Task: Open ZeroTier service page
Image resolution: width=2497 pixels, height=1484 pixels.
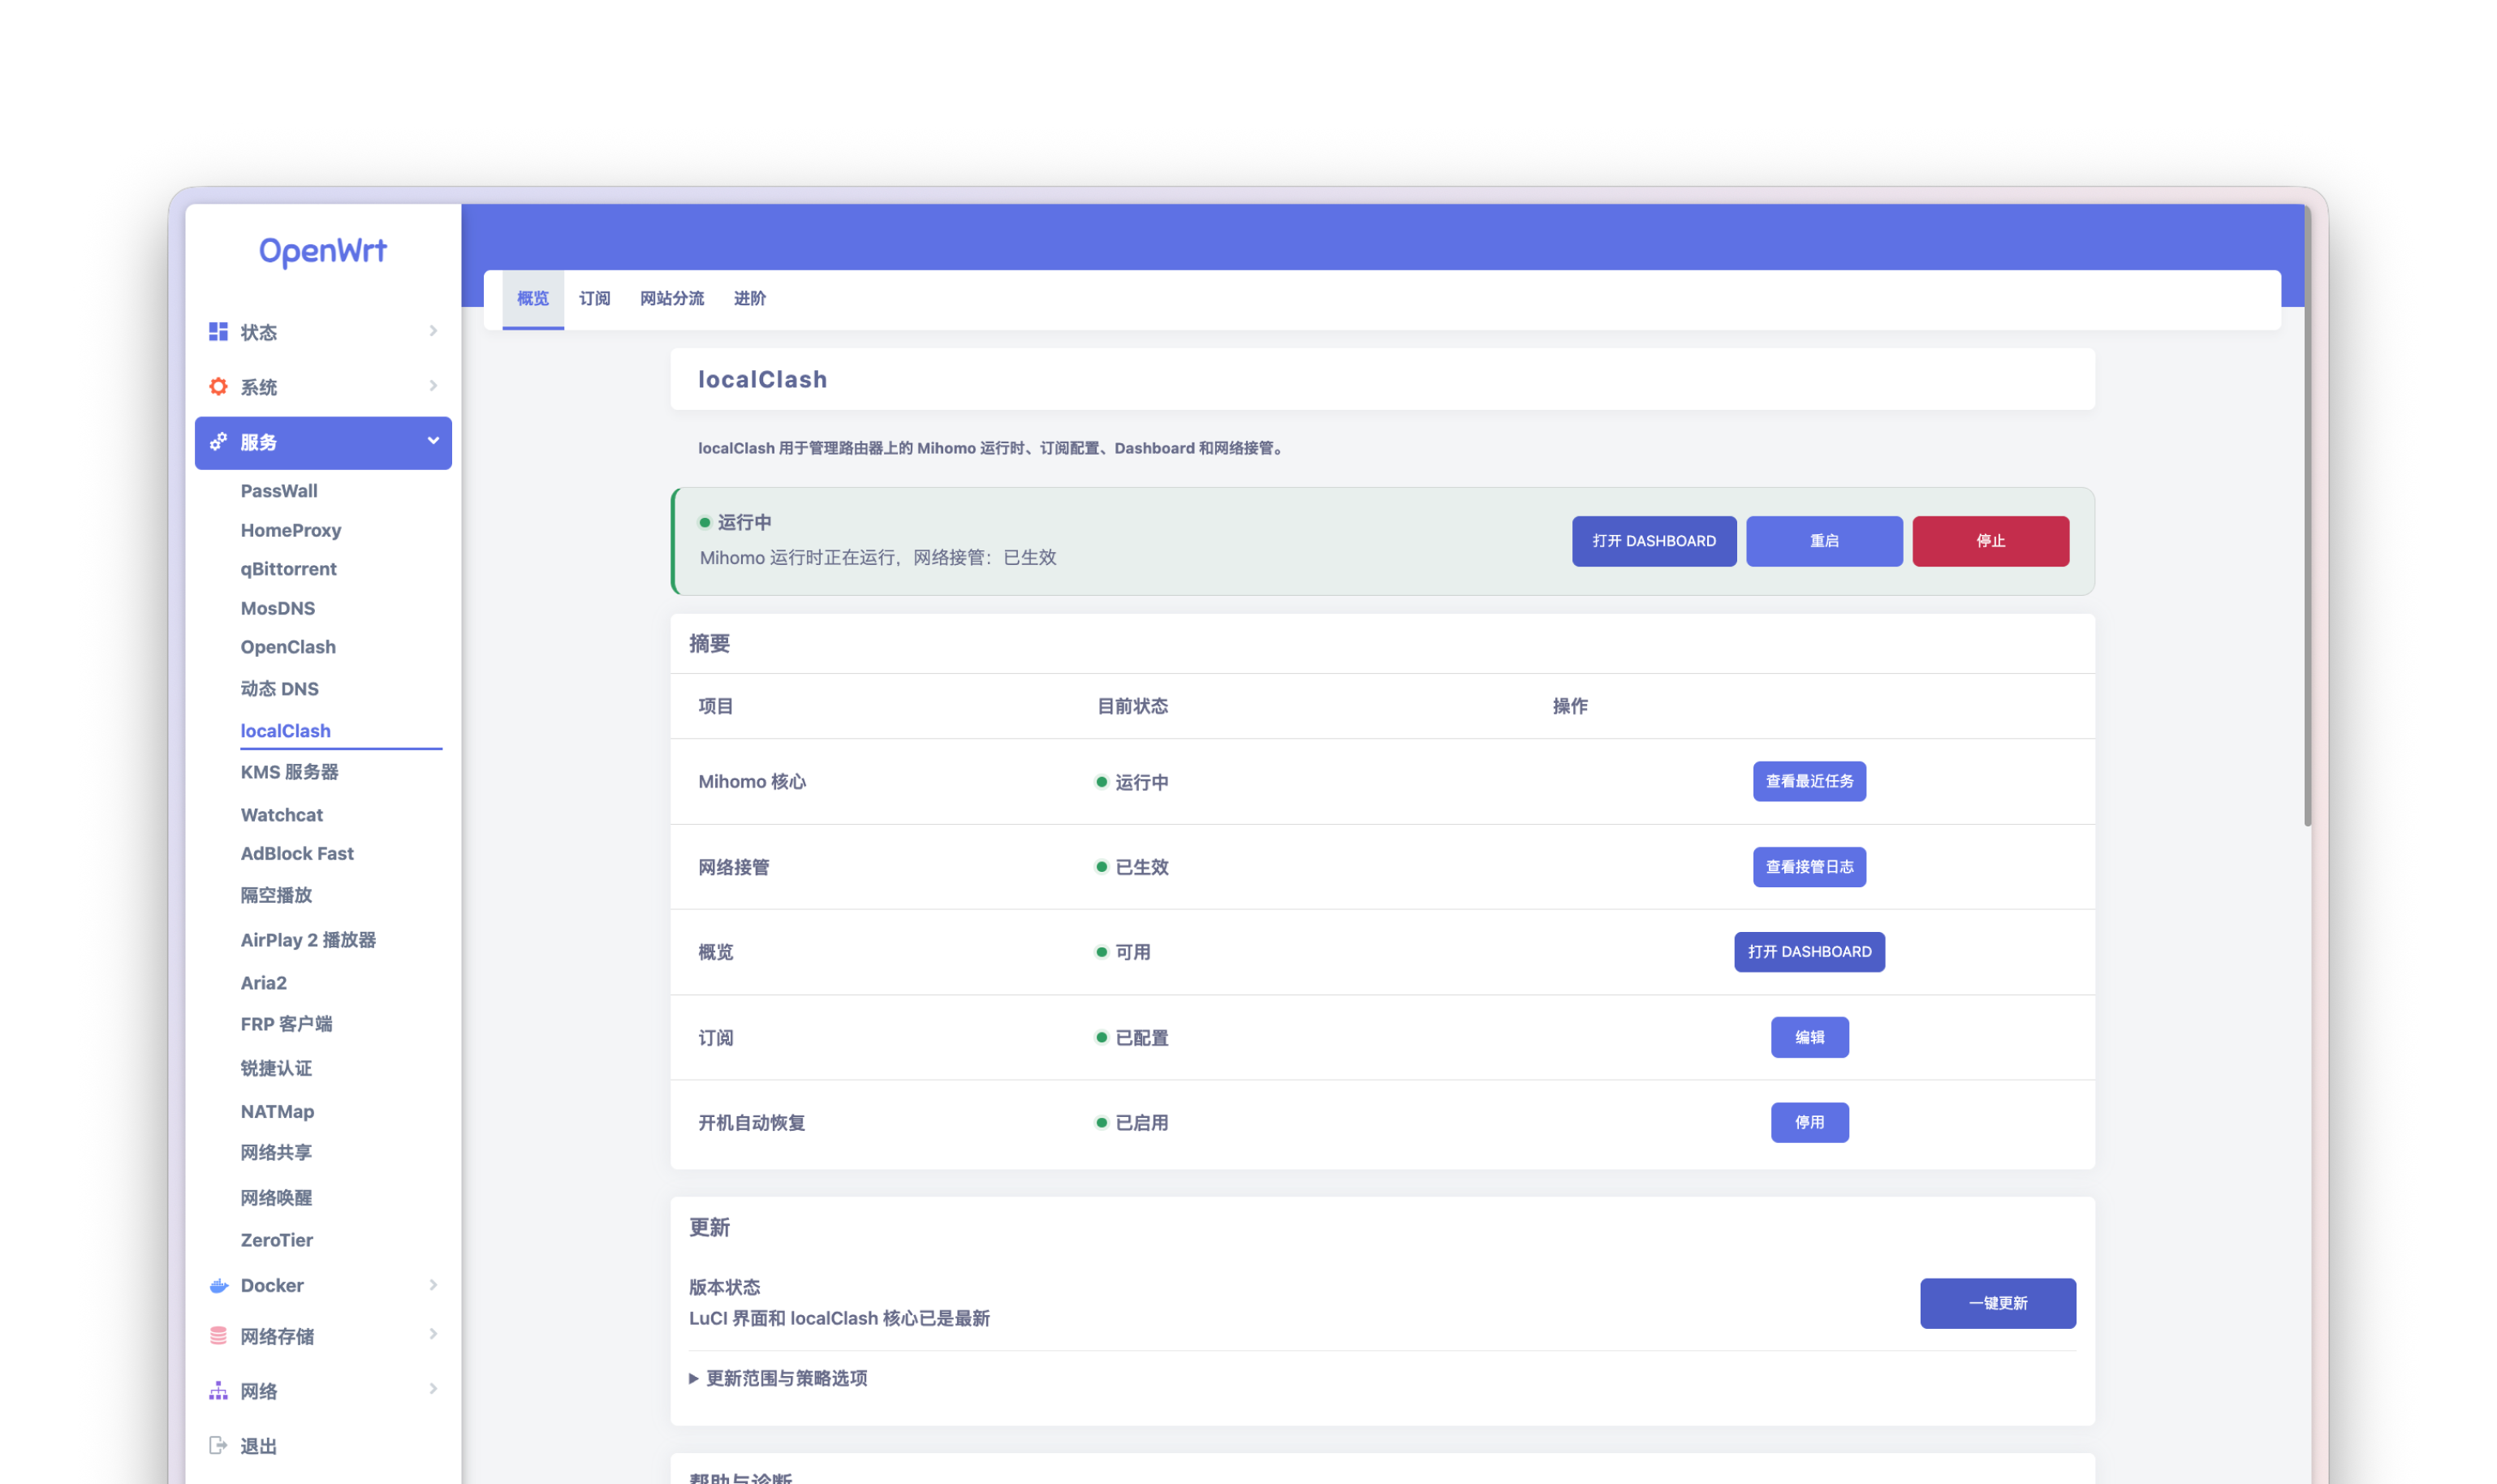Action: tap(277, 1240)
